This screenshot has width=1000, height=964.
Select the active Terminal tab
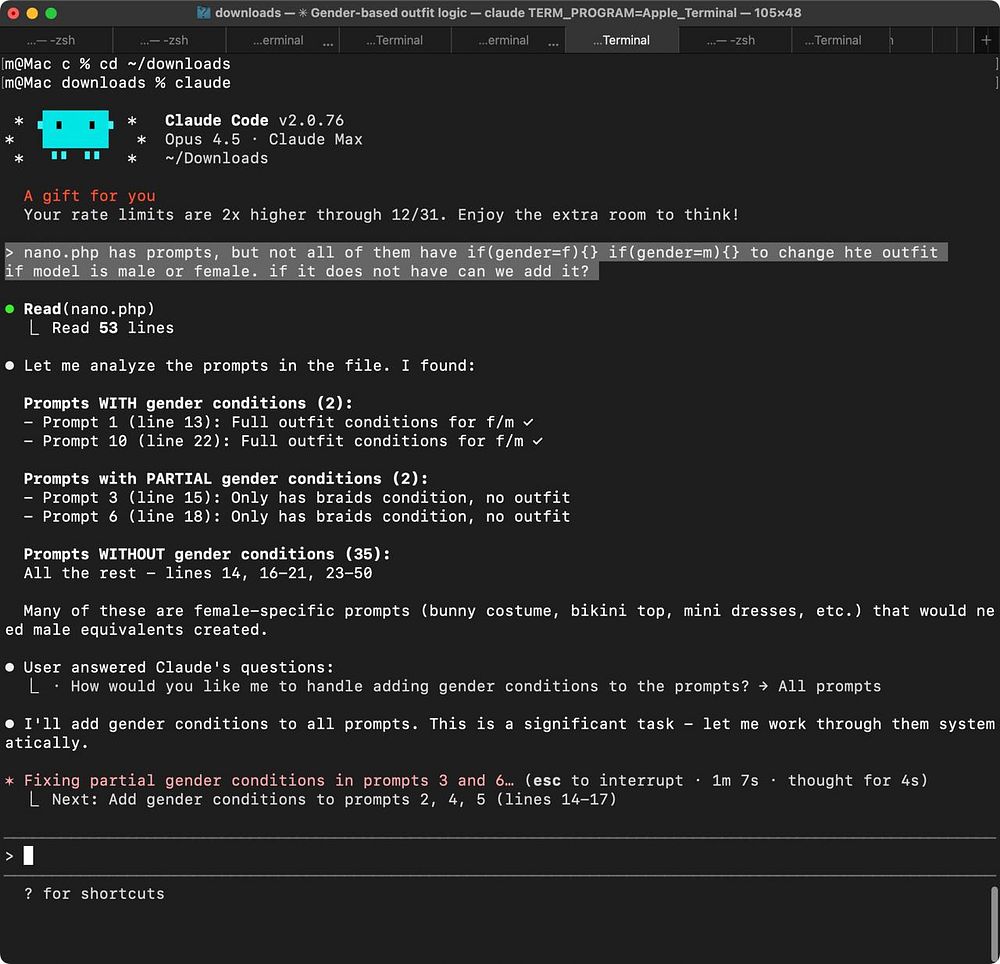point(622,40)
